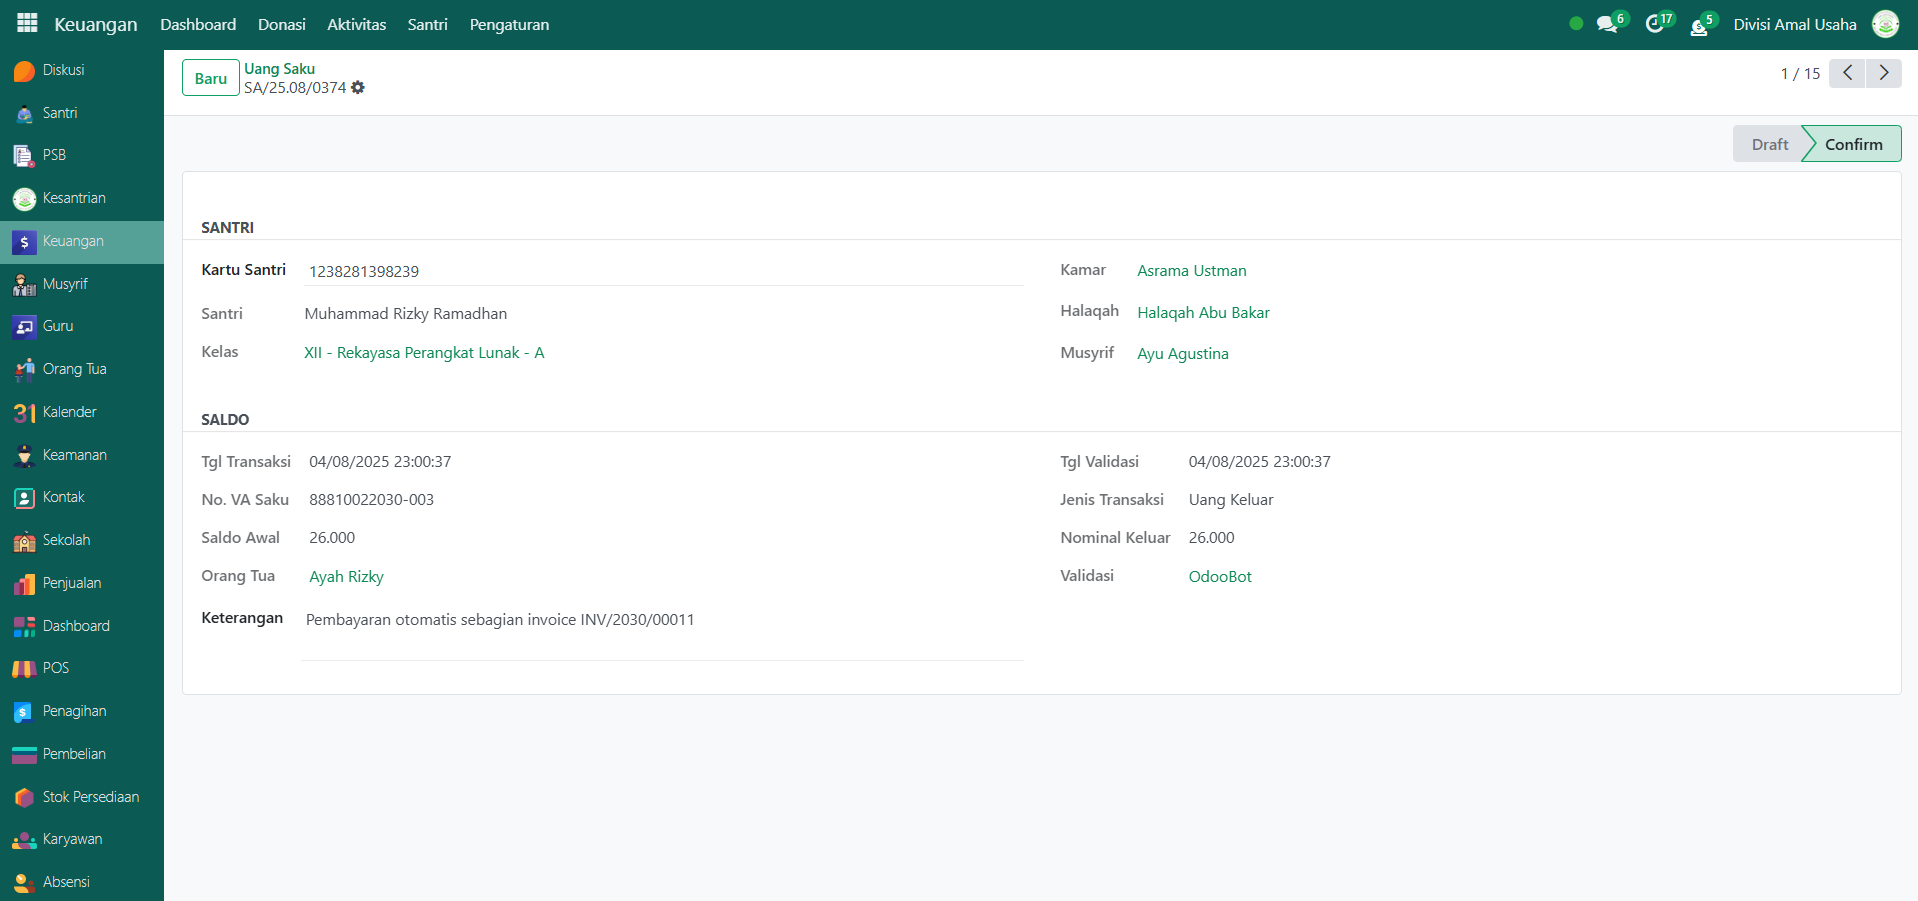Open the apps grid menu icon
Screen dimensions: 1918x901
[27, 23]
